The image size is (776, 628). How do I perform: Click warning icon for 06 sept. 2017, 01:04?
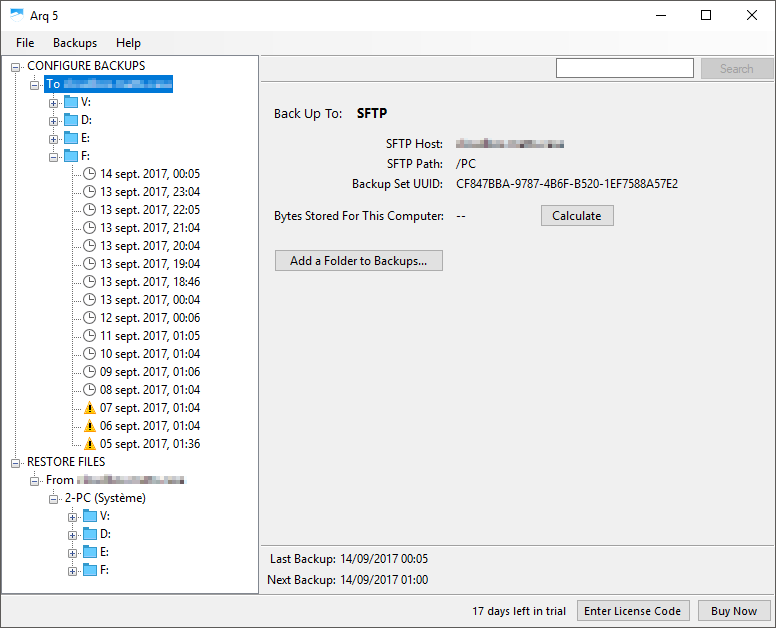tap(90, 426)
